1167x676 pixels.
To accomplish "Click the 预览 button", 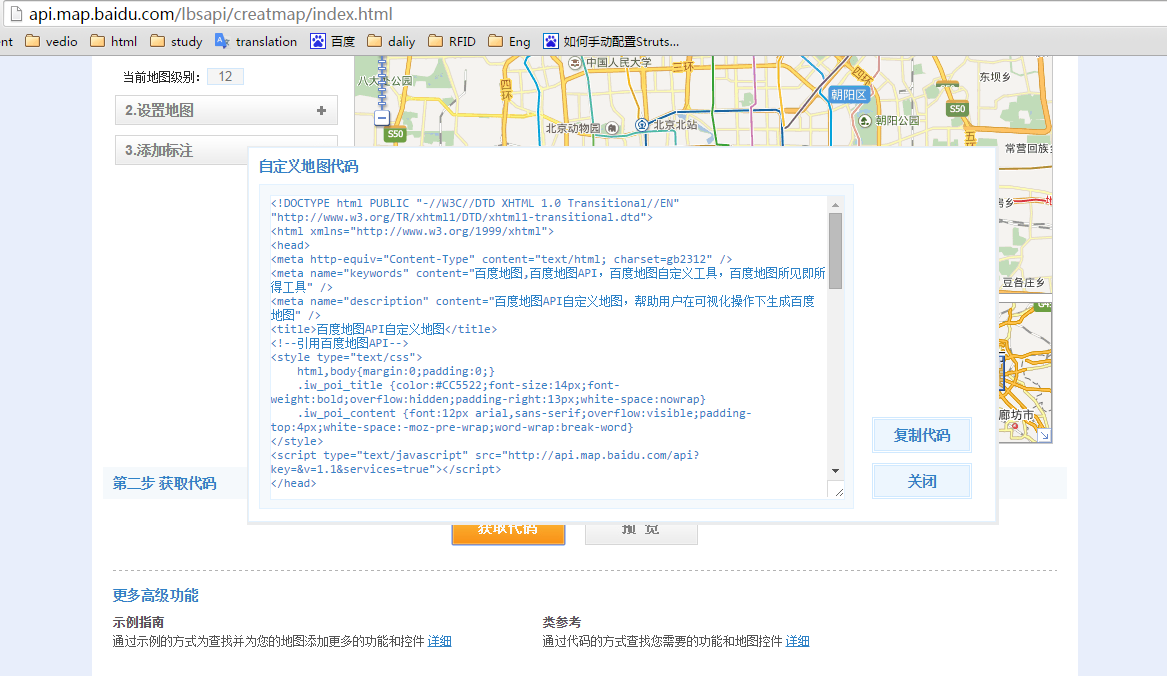I will (x=641, y=533).
